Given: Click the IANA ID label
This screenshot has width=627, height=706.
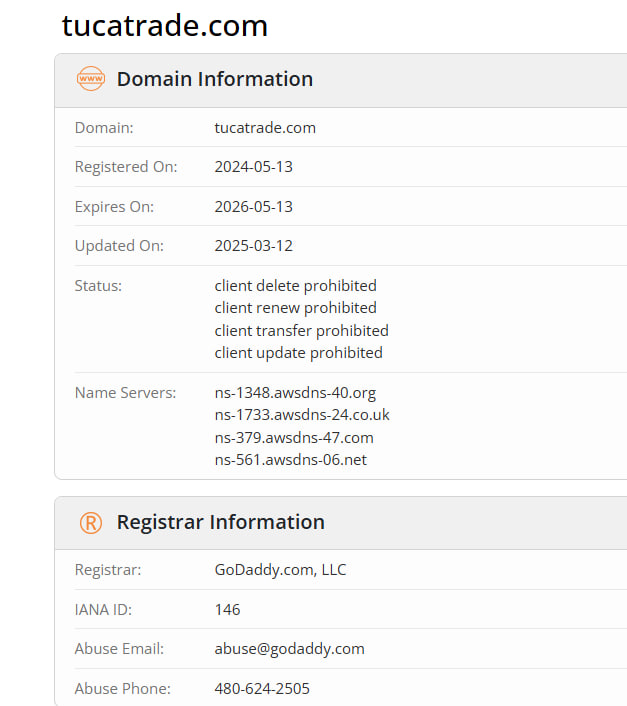Looking at the screenshot, I should tap(103, 610).
